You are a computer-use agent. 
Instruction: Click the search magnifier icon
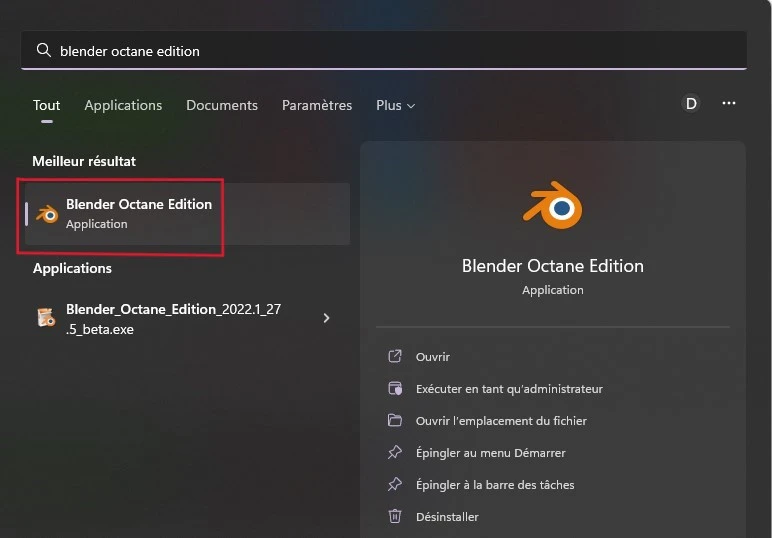pos(44,50)
